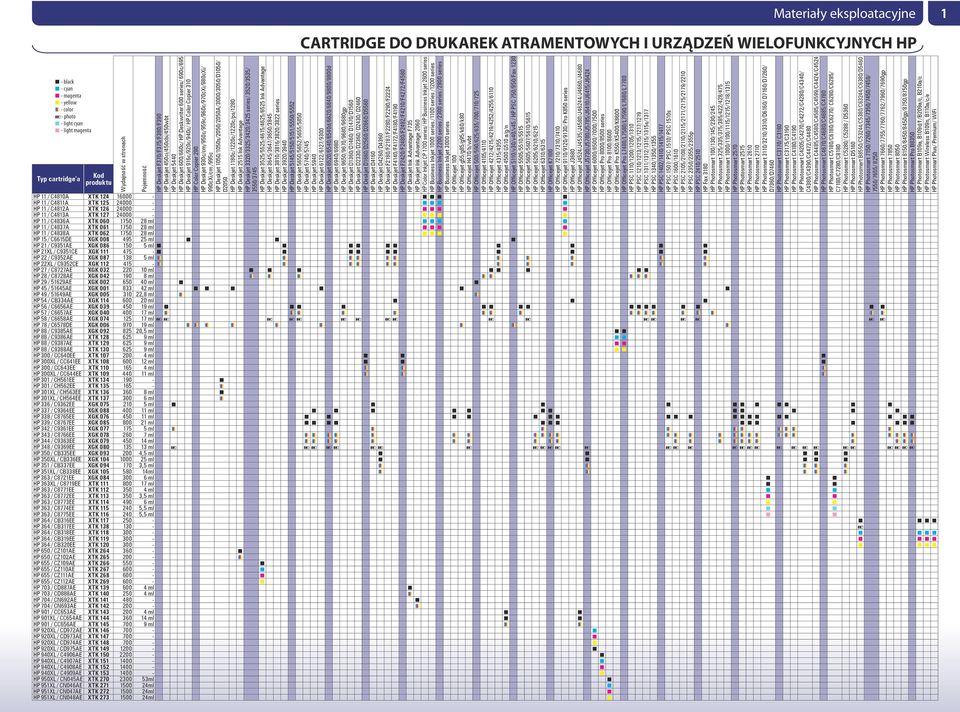
Task: Select product code XTK 134
Action: coord(98,380)
